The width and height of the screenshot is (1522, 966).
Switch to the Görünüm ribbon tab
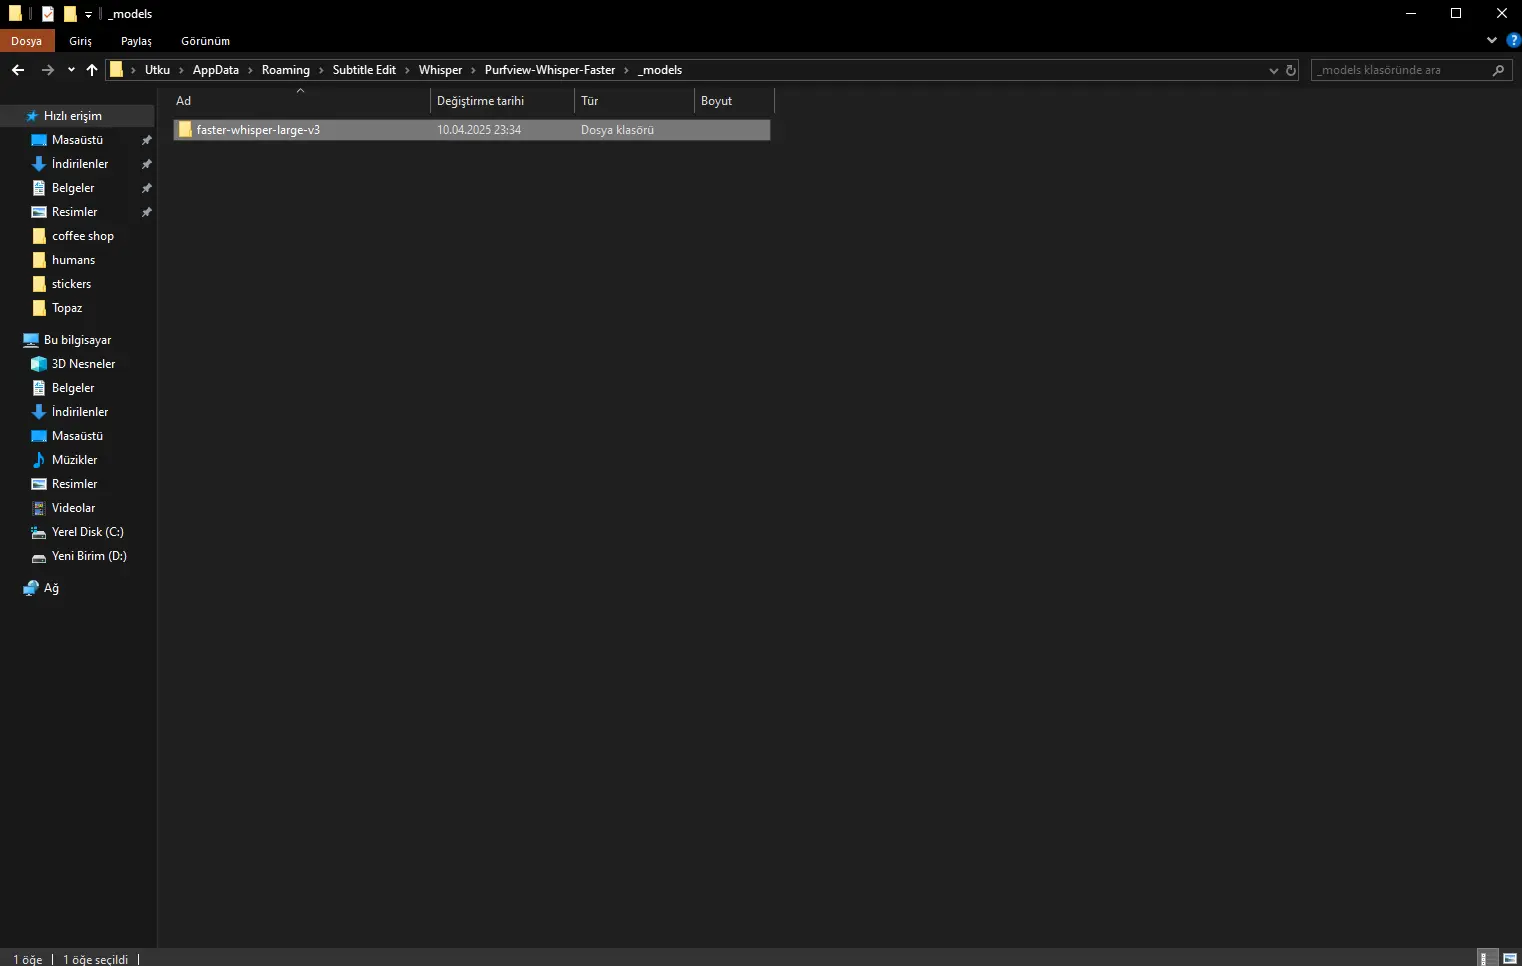tap(205, 41)
